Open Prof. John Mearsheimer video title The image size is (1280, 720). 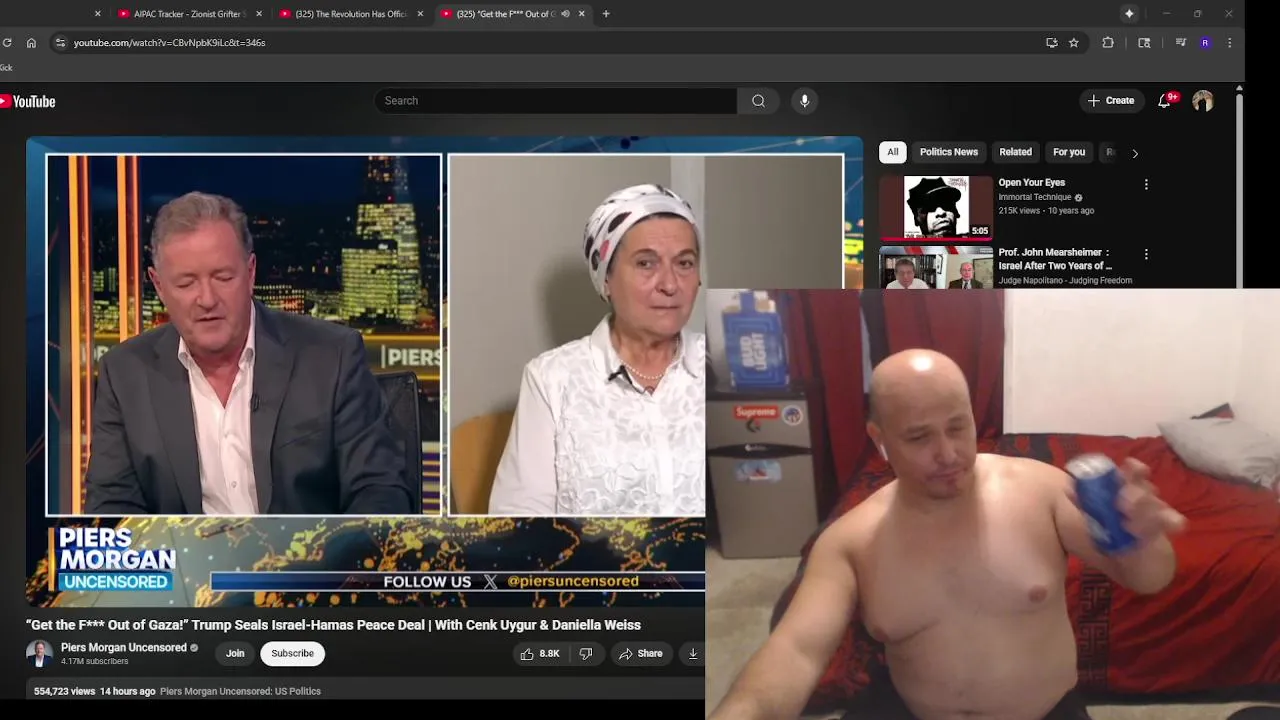[x=1055, y=259]
